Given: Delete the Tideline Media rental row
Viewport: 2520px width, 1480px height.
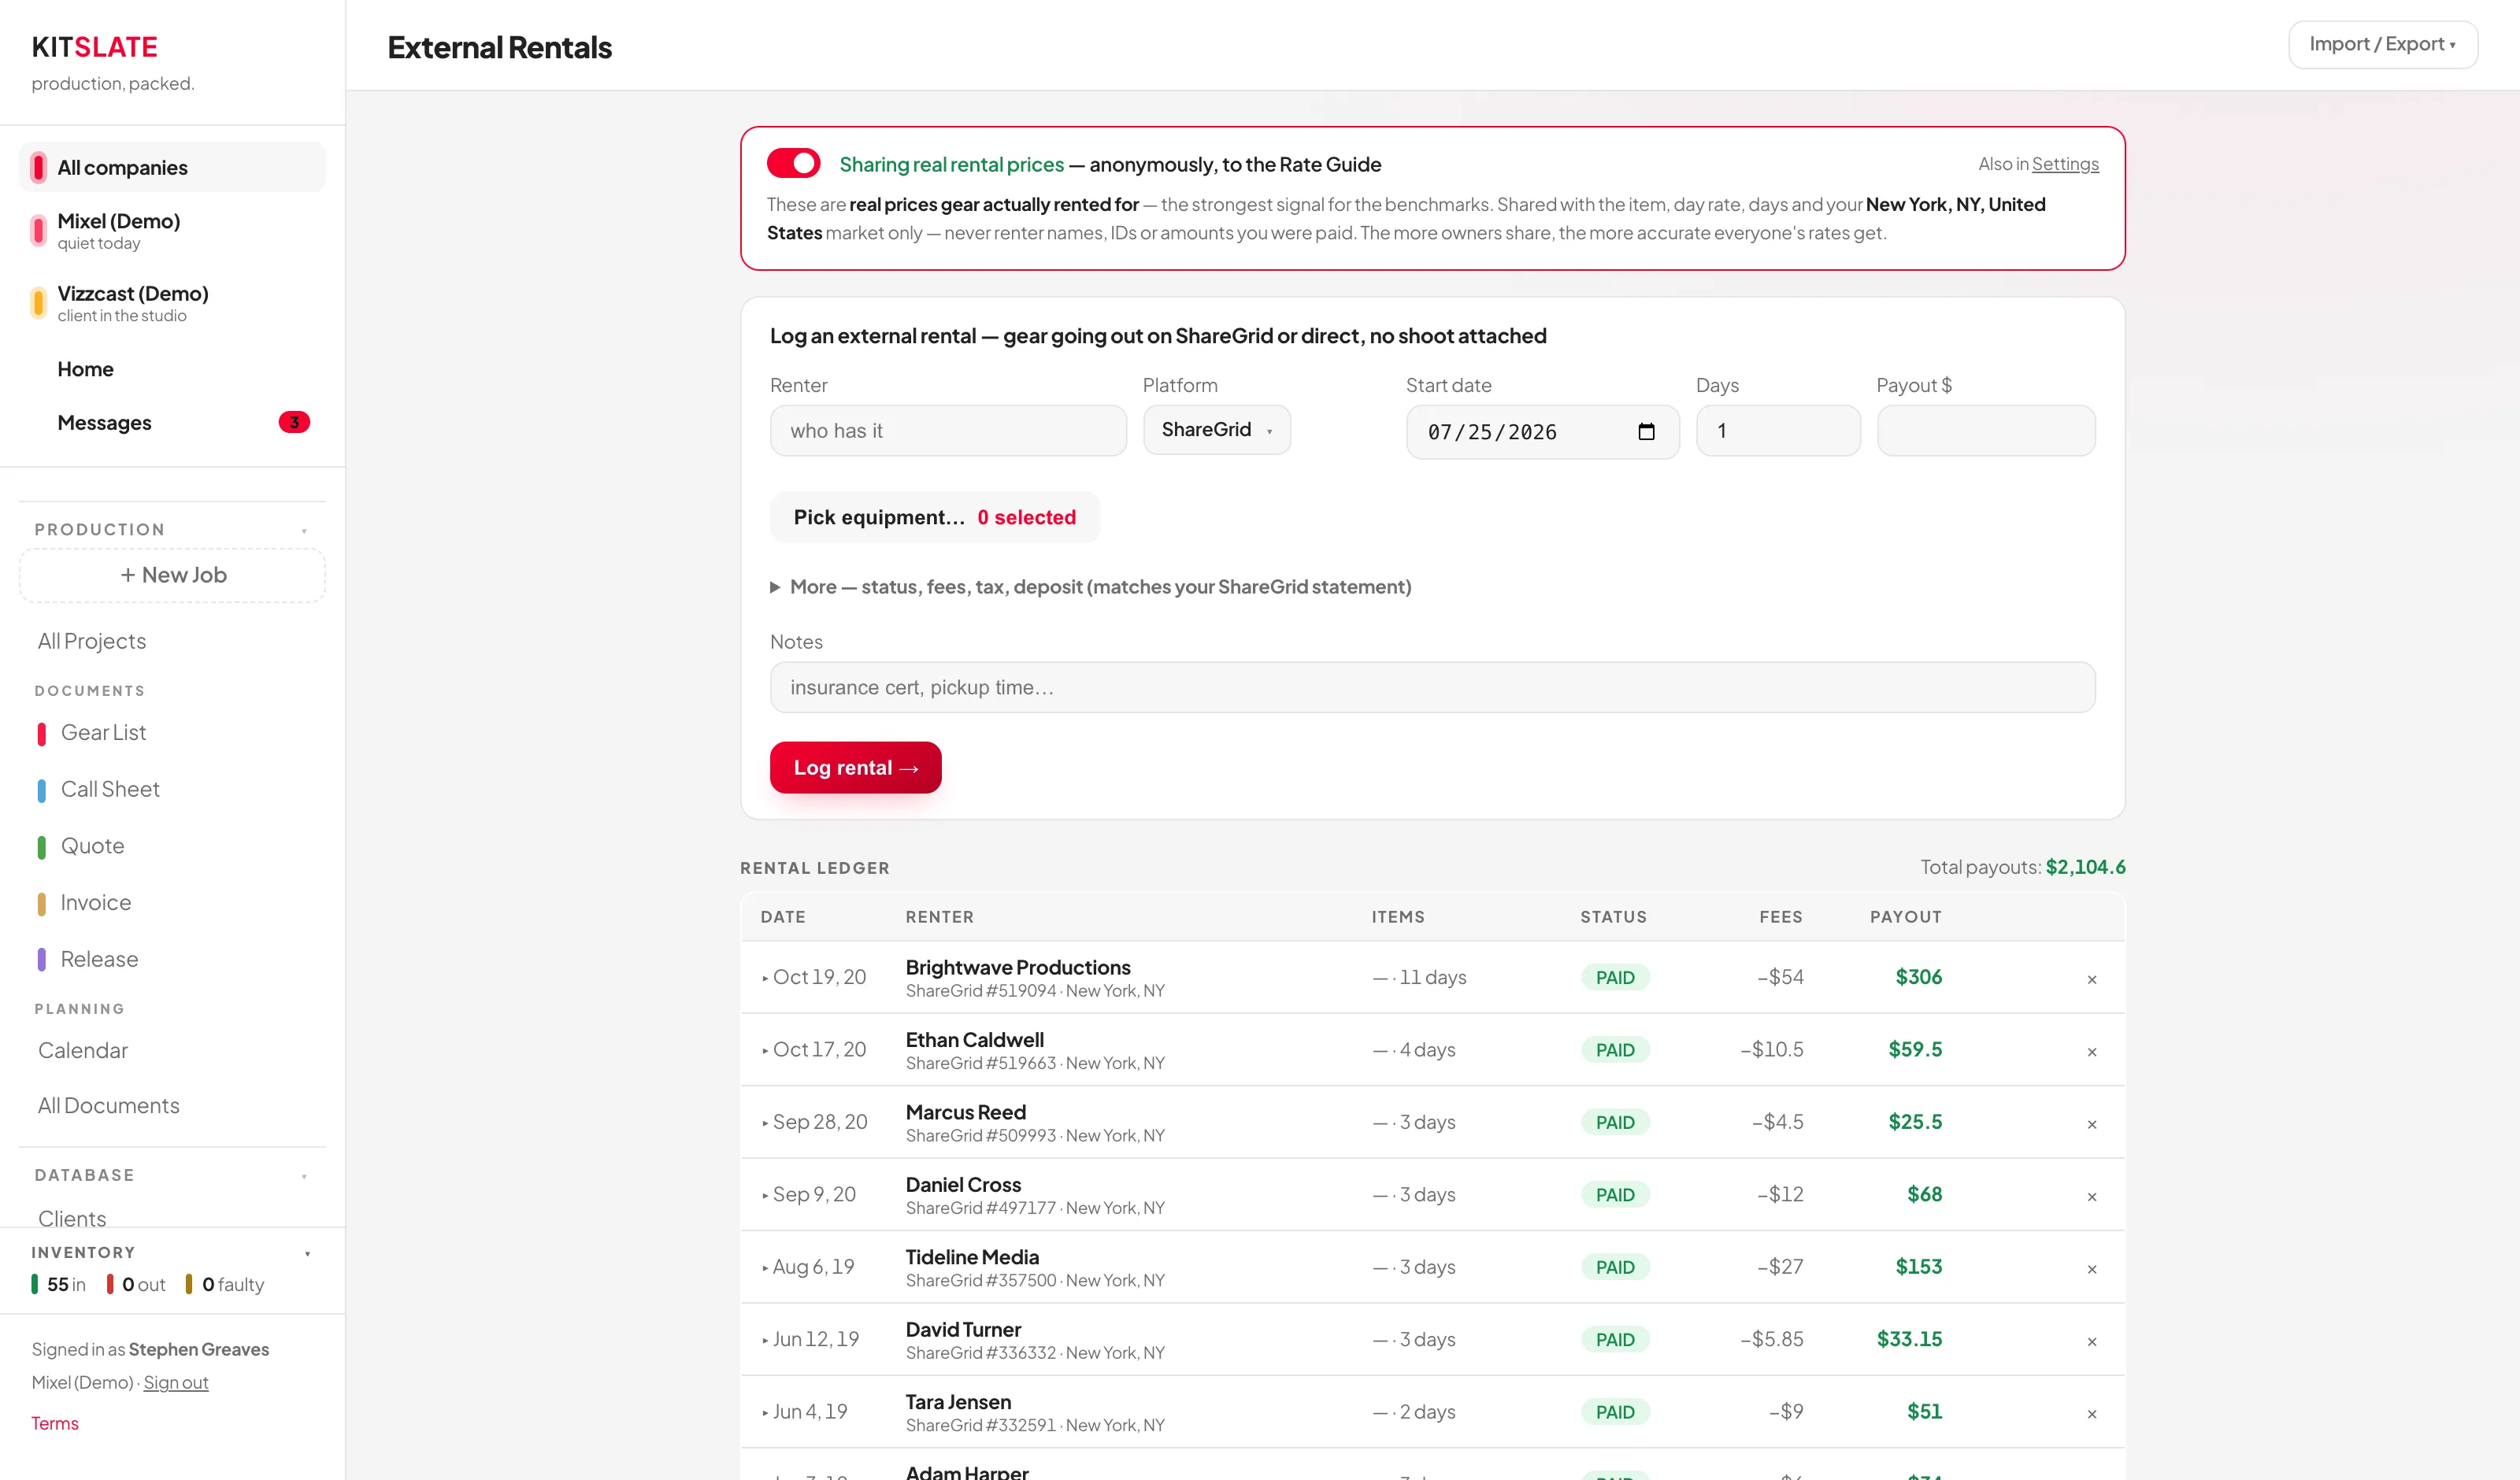Looking at the screenshot, I should click(x=2091, y=1269).
